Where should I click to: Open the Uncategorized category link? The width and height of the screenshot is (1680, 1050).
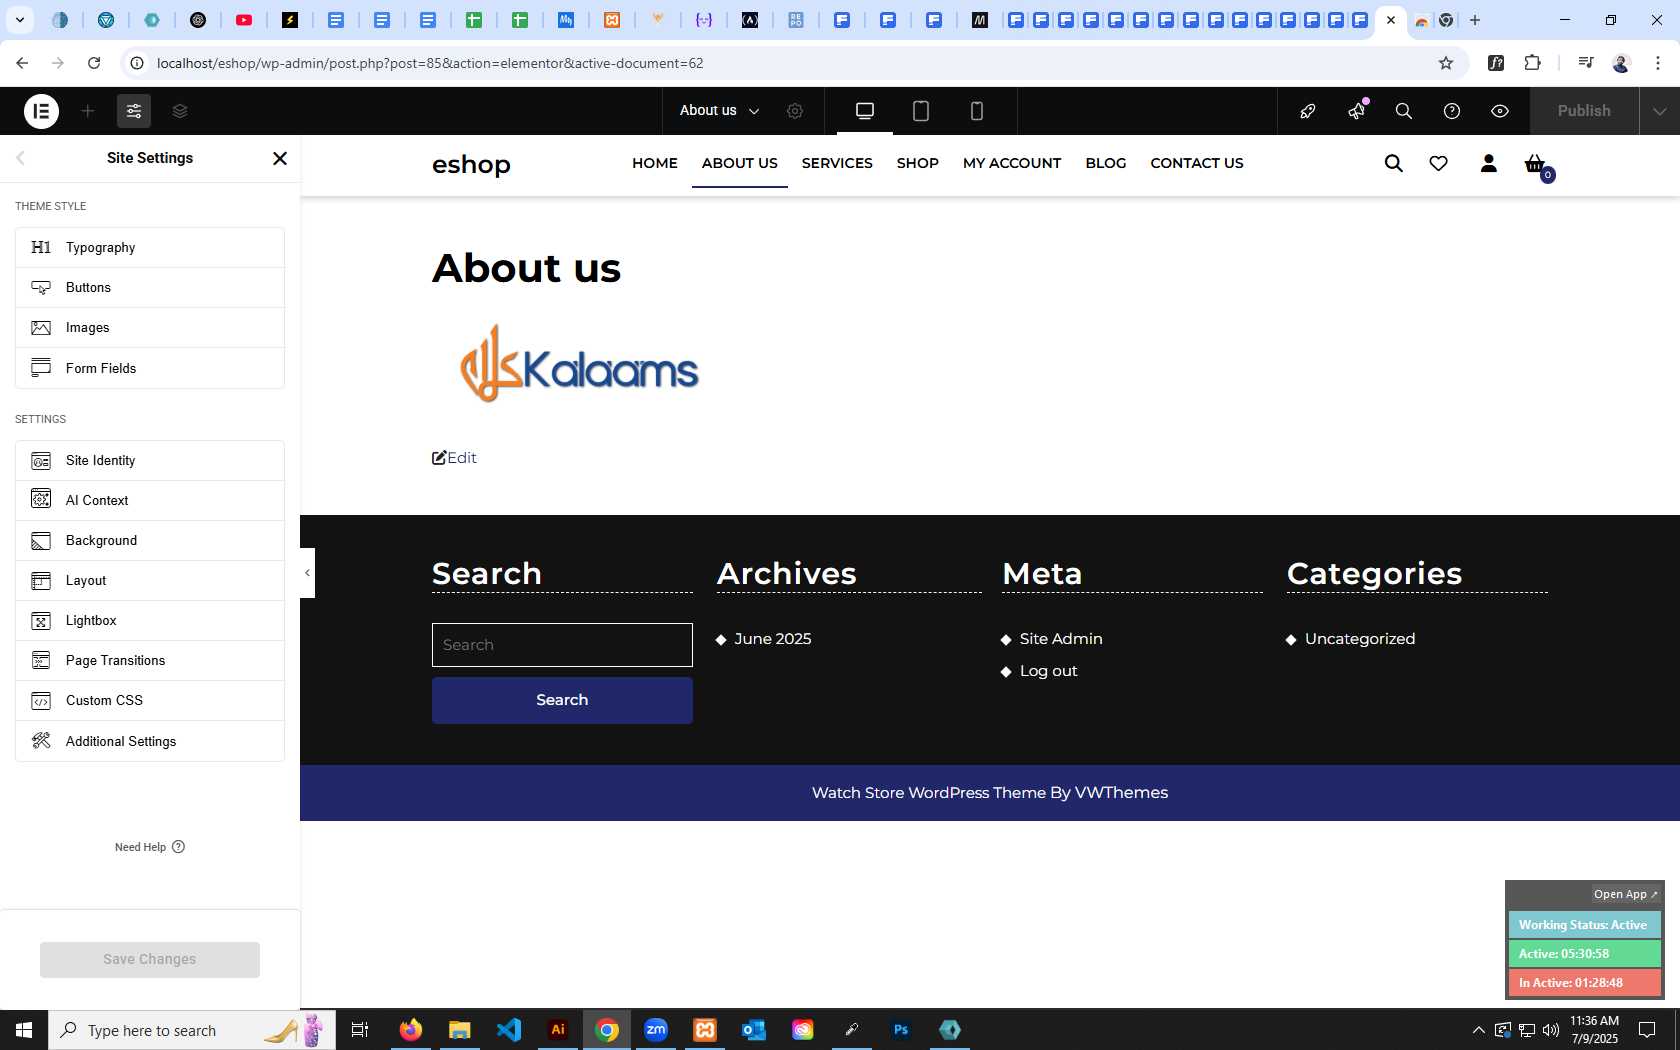[x=1360, y=639]
